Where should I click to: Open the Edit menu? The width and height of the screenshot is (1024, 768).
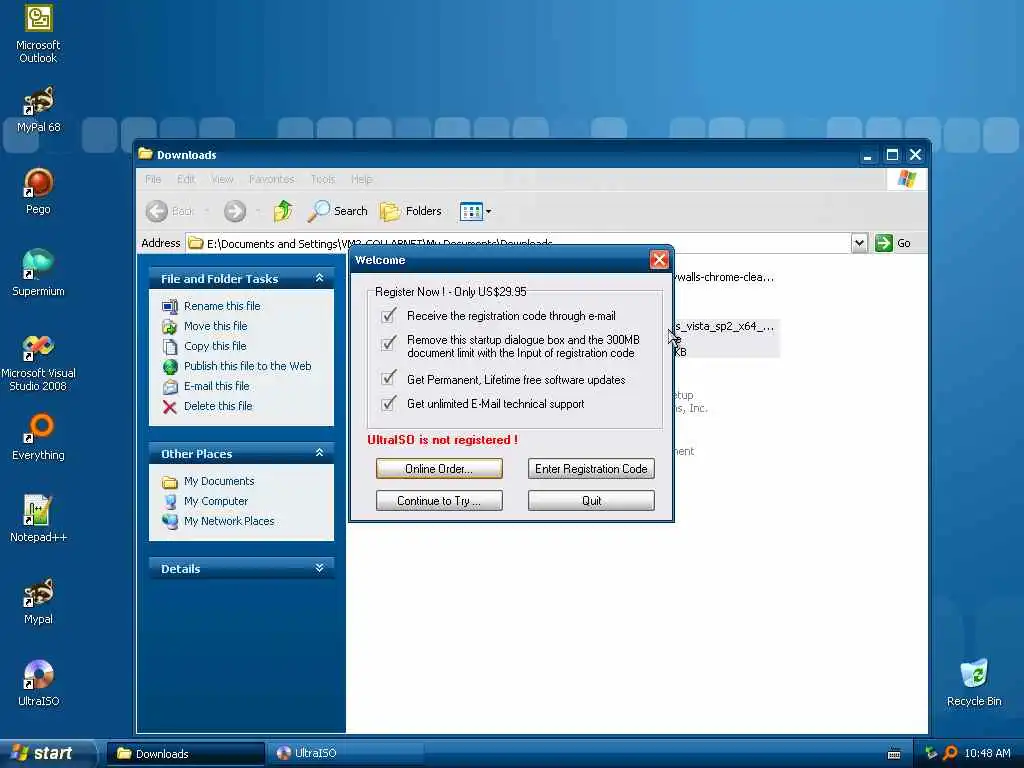[186, 179]
